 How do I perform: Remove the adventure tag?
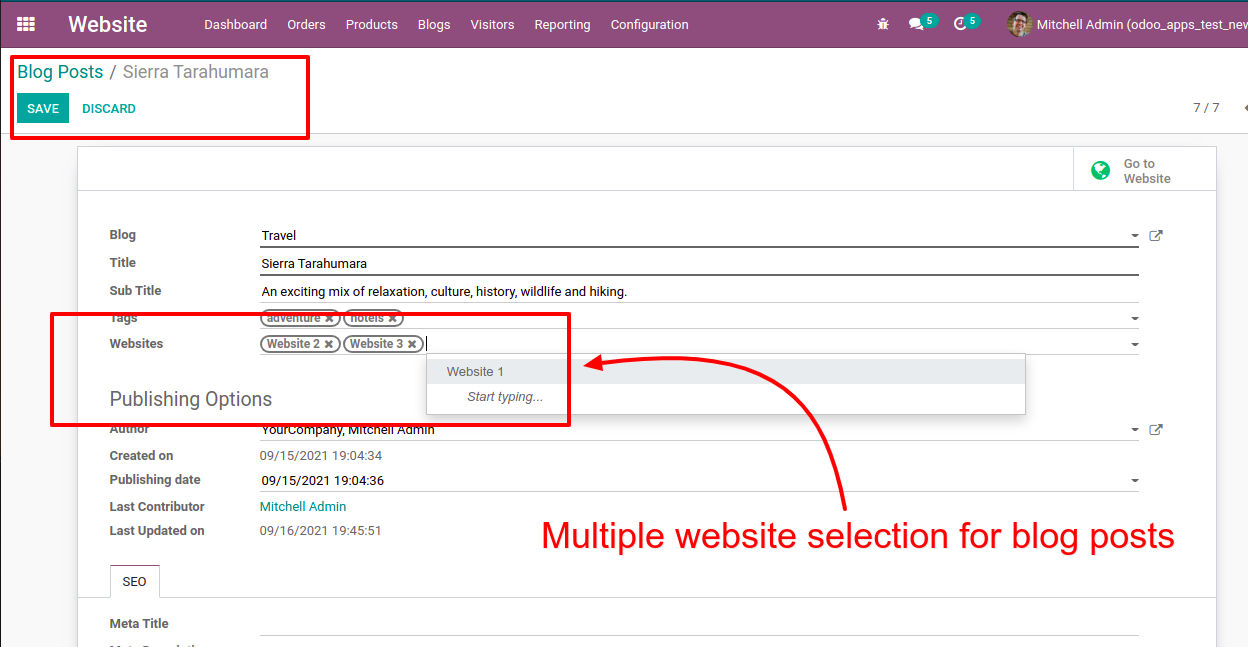[329, 318]
